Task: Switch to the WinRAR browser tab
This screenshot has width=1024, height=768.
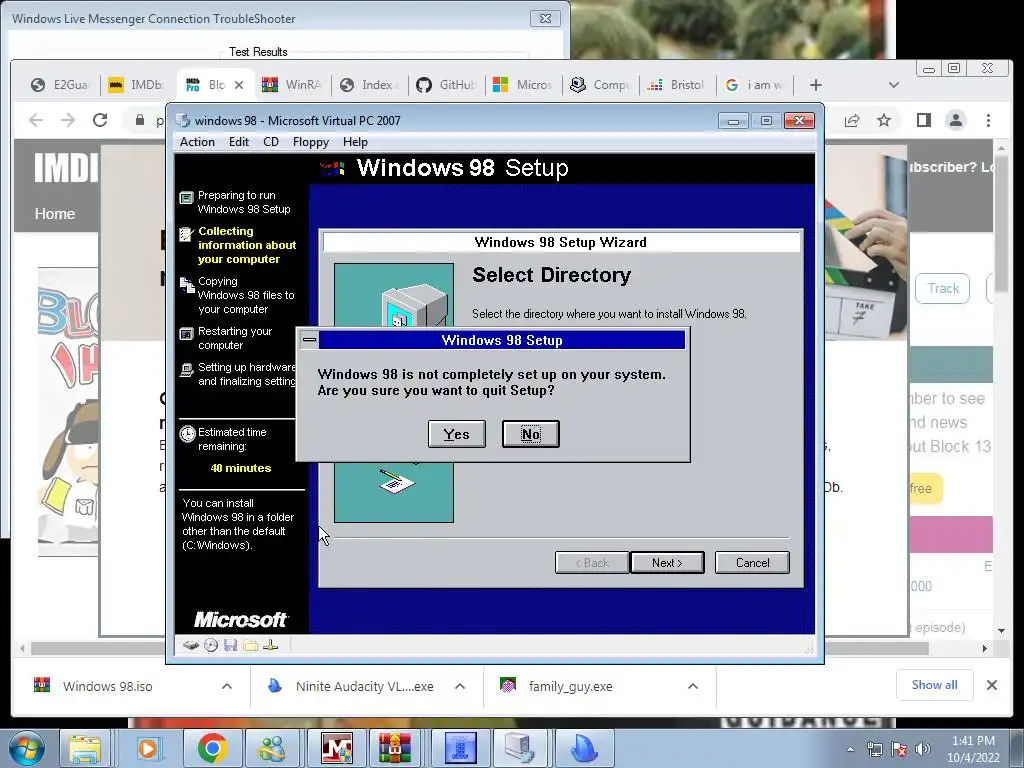Action: click(293, 85)
